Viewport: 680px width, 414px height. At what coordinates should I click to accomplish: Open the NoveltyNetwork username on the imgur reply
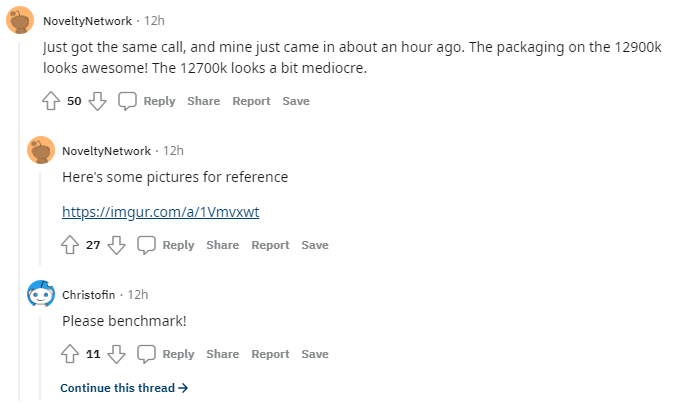pos(106,150)
